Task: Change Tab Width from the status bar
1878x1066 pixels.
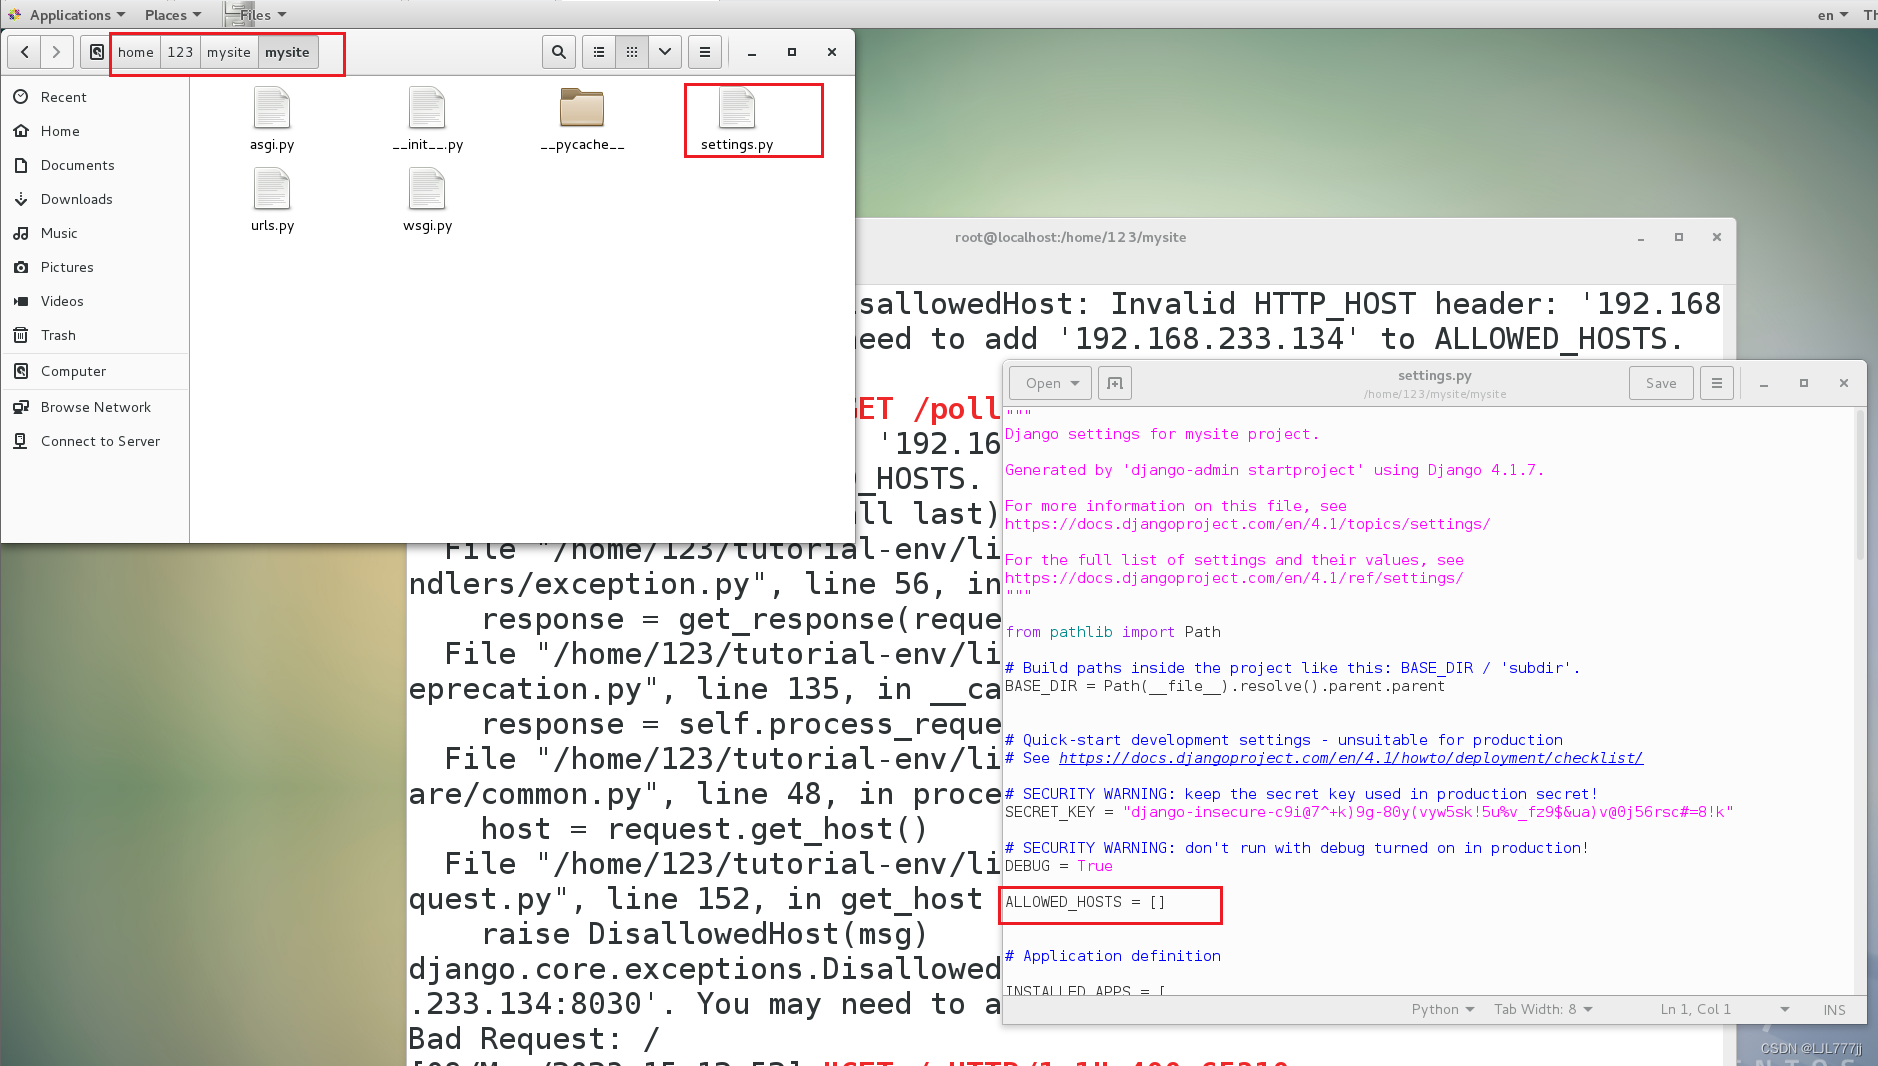Action: (1541, 1009)
